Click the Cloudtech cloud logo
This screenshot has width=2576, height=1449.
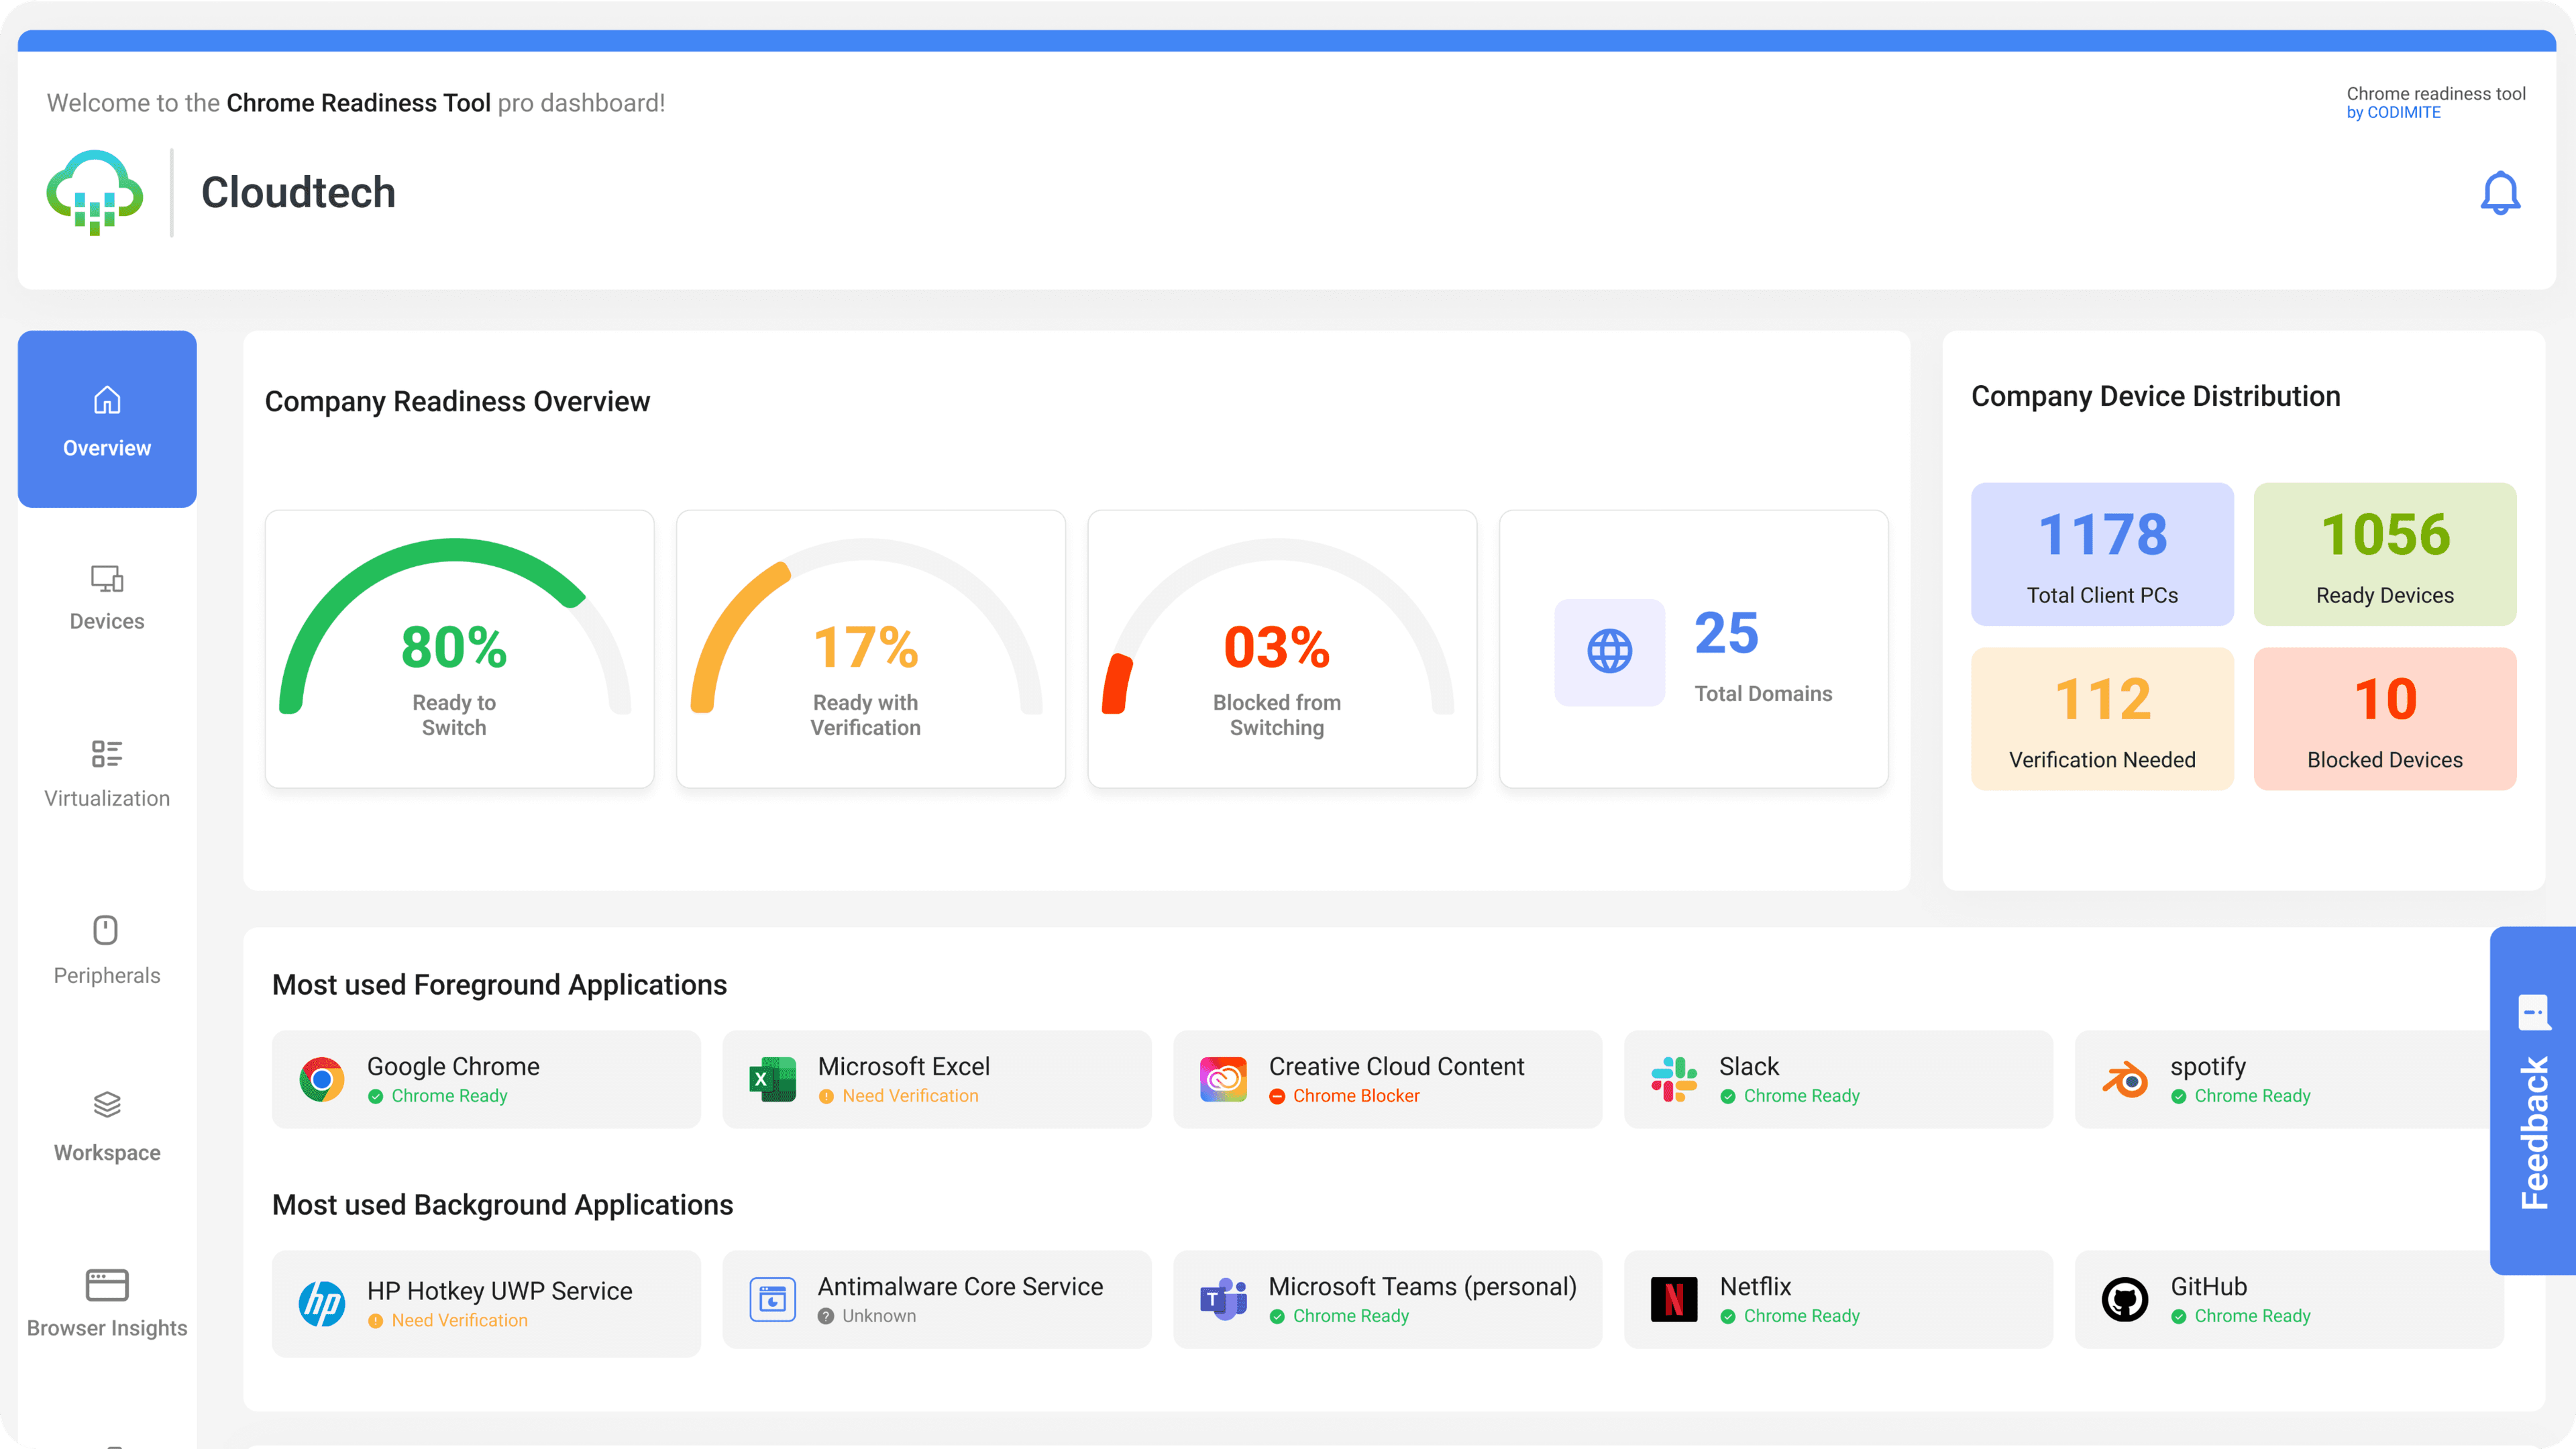tap(95, 192)
